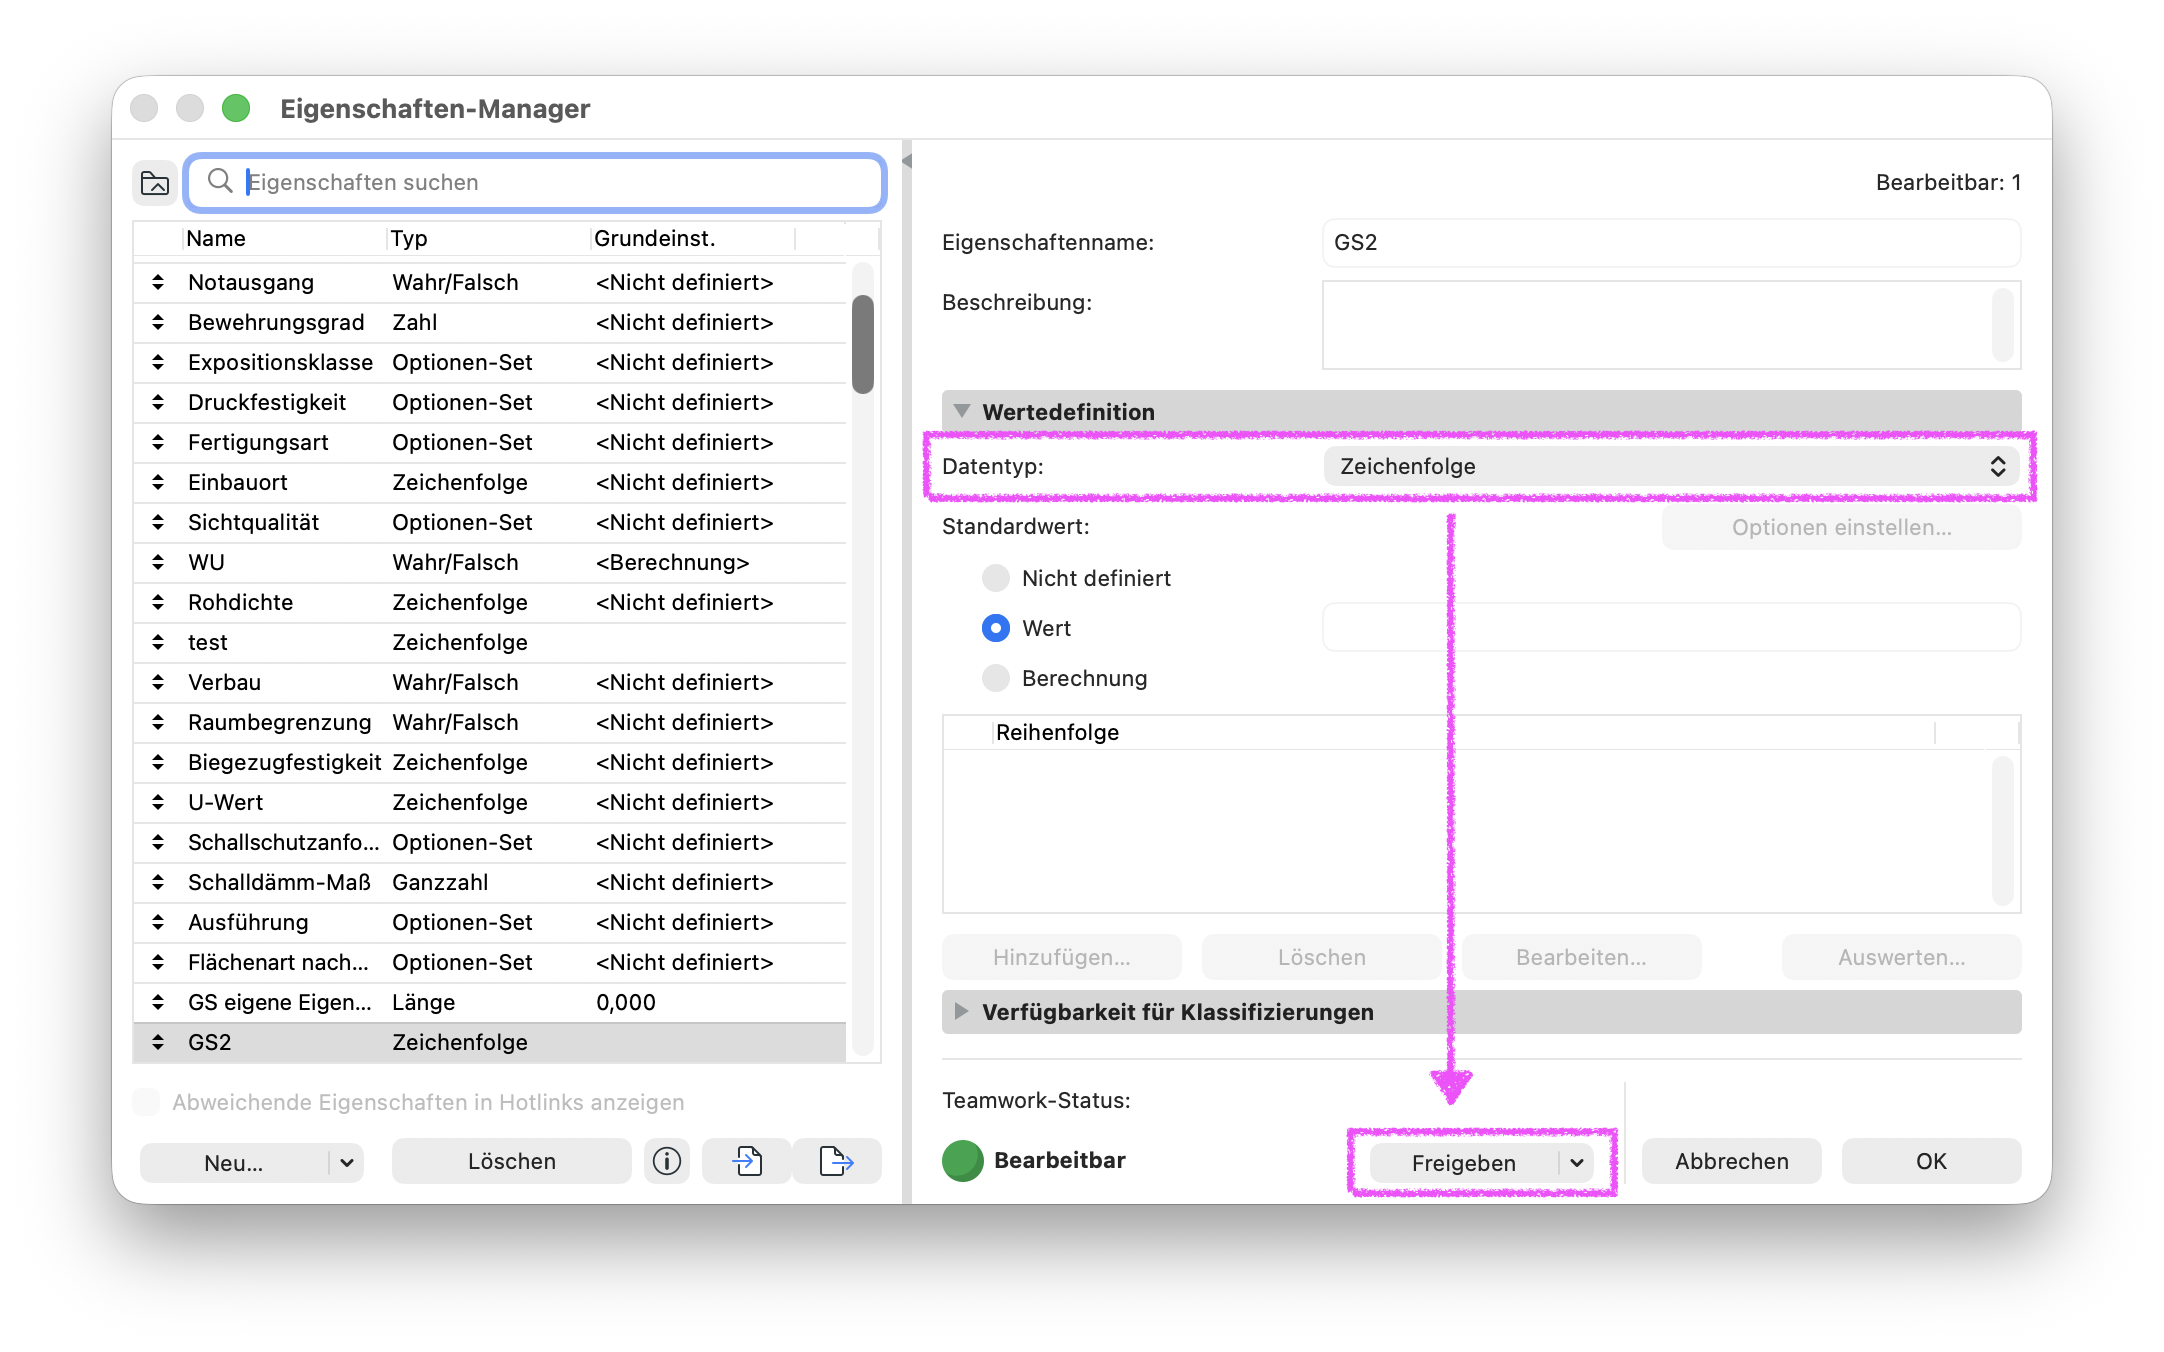Open the Freigeben dropdown arrow

click(1577, 1163)
